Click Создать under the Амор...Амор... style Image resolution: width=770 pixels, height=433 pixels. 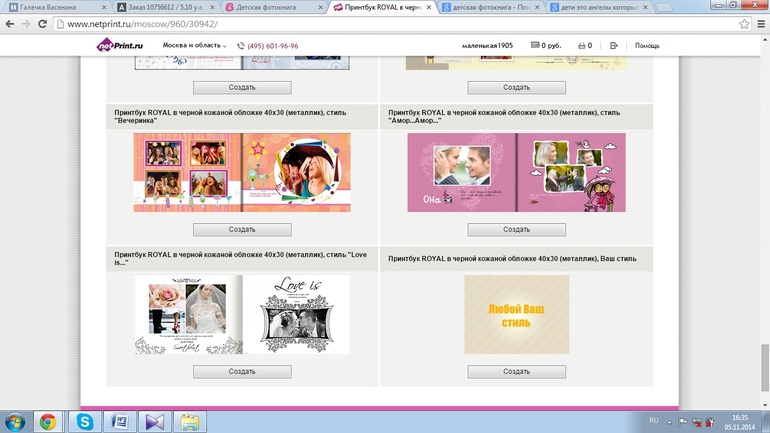[x=516, y=229]
